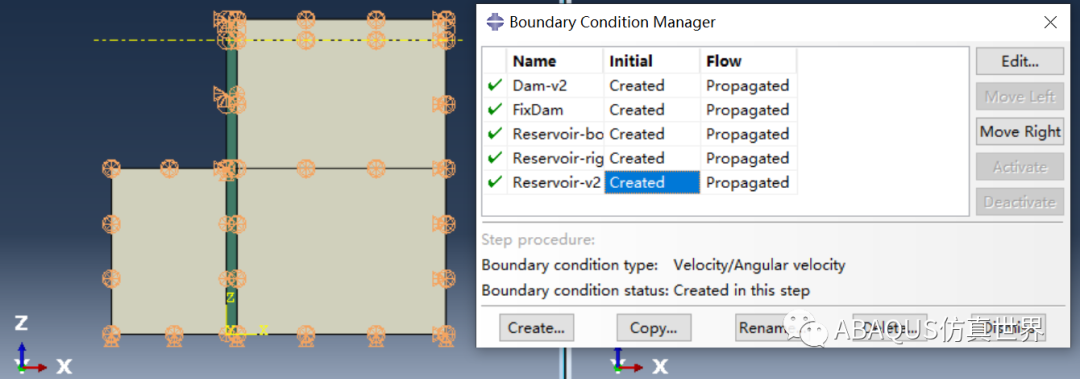Click the Edit... button
Image resolution: width=1080 pixels, height=379 pixels.
(1019, 61)
